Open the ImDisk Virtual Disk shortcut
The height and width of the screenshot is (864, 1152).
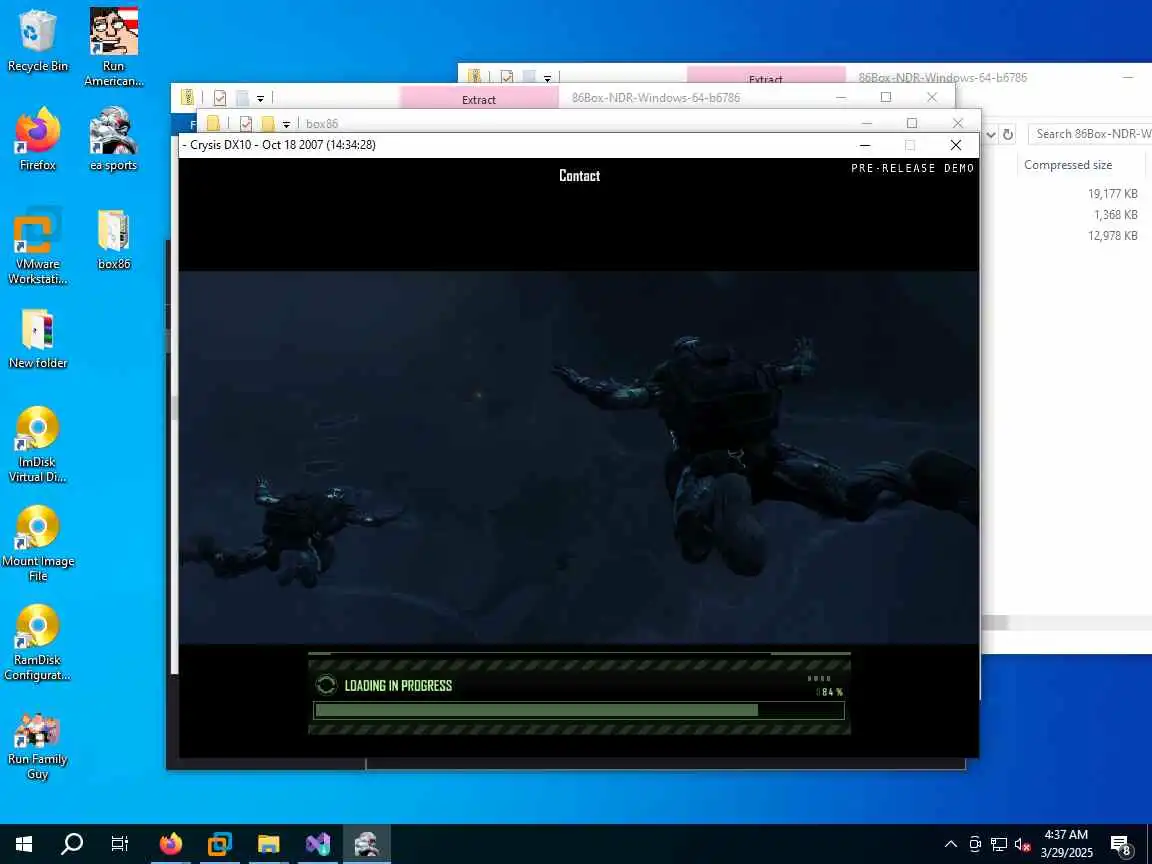coord(37,444)
